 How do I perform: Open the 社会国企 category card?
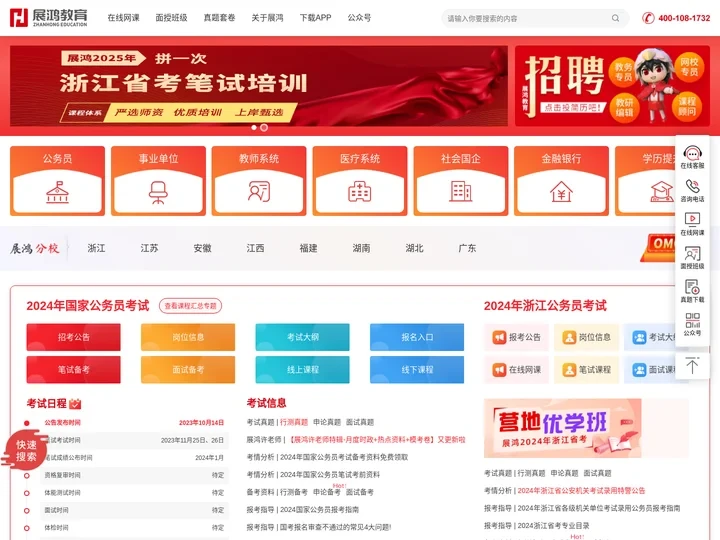(461, 180)
